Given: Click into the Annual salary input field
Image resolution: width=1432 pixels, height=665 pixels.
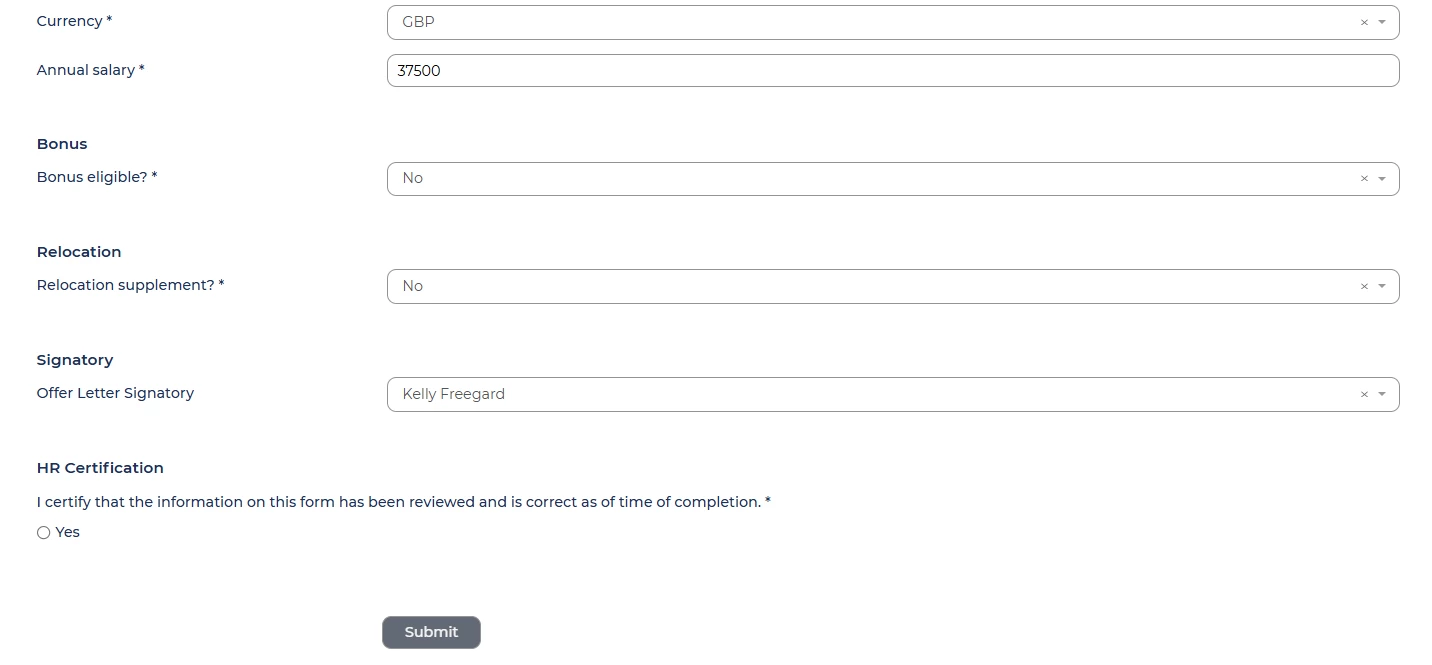Looking at the screenshot, I should tap(892, 71).
